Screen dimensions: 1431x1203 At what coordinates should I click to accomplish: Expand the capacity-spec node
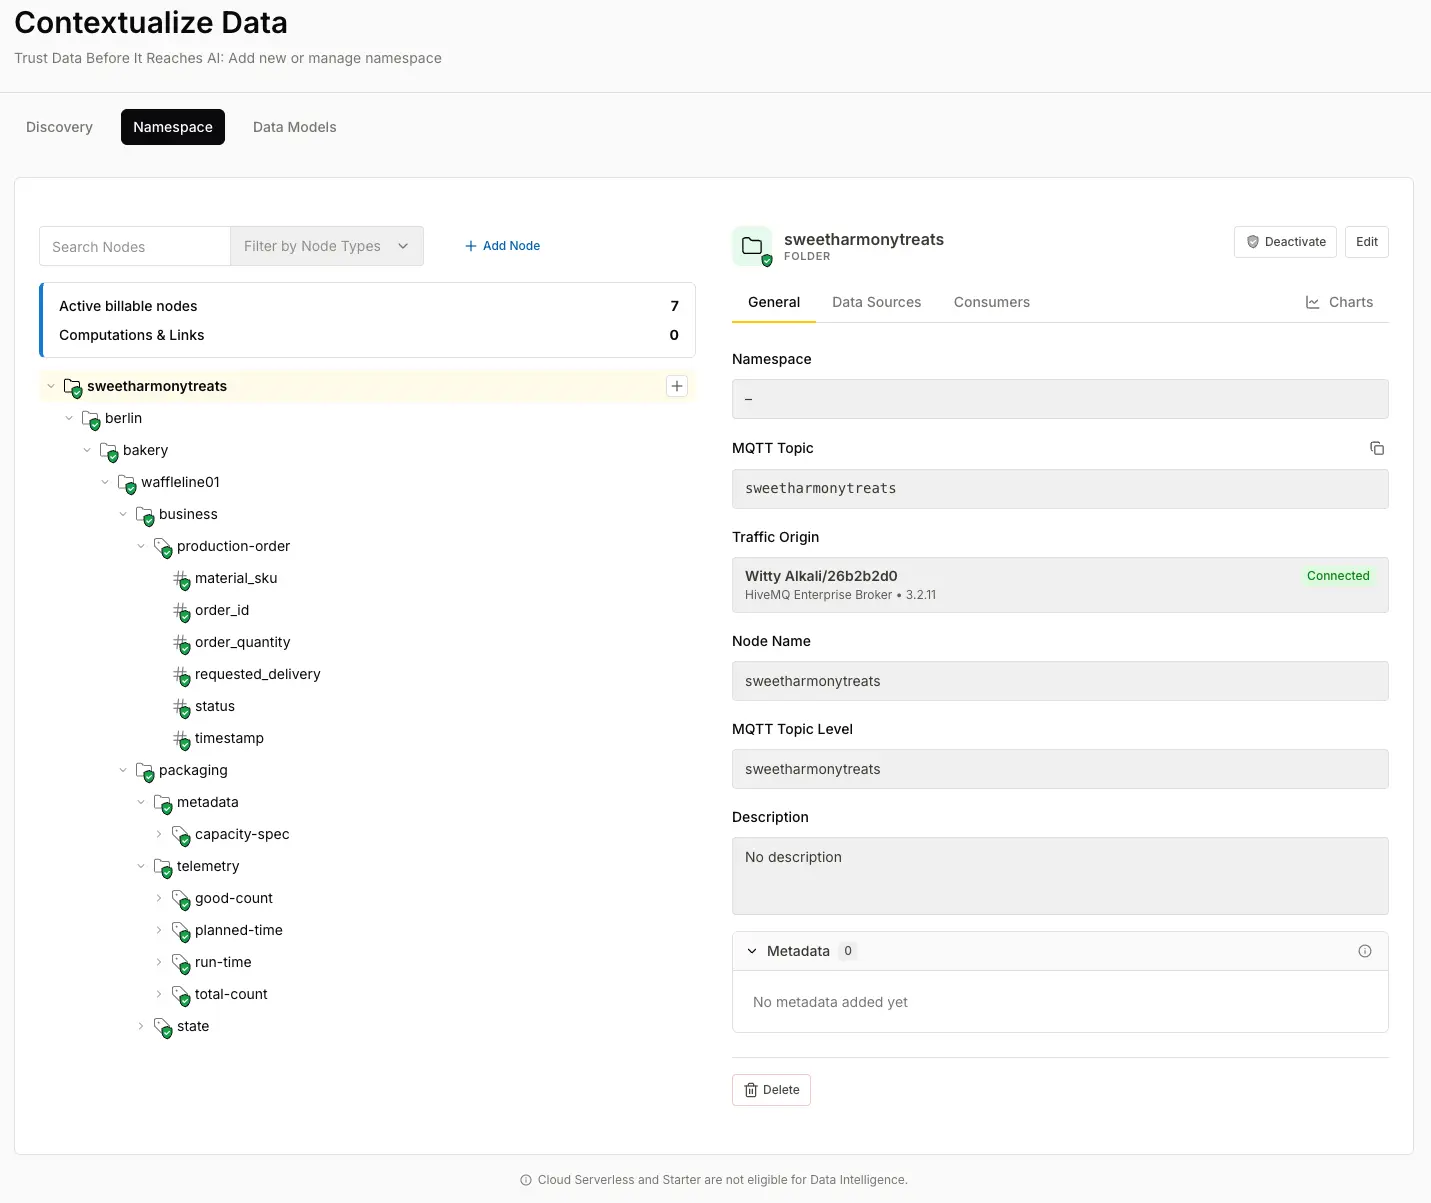(159, 834)
